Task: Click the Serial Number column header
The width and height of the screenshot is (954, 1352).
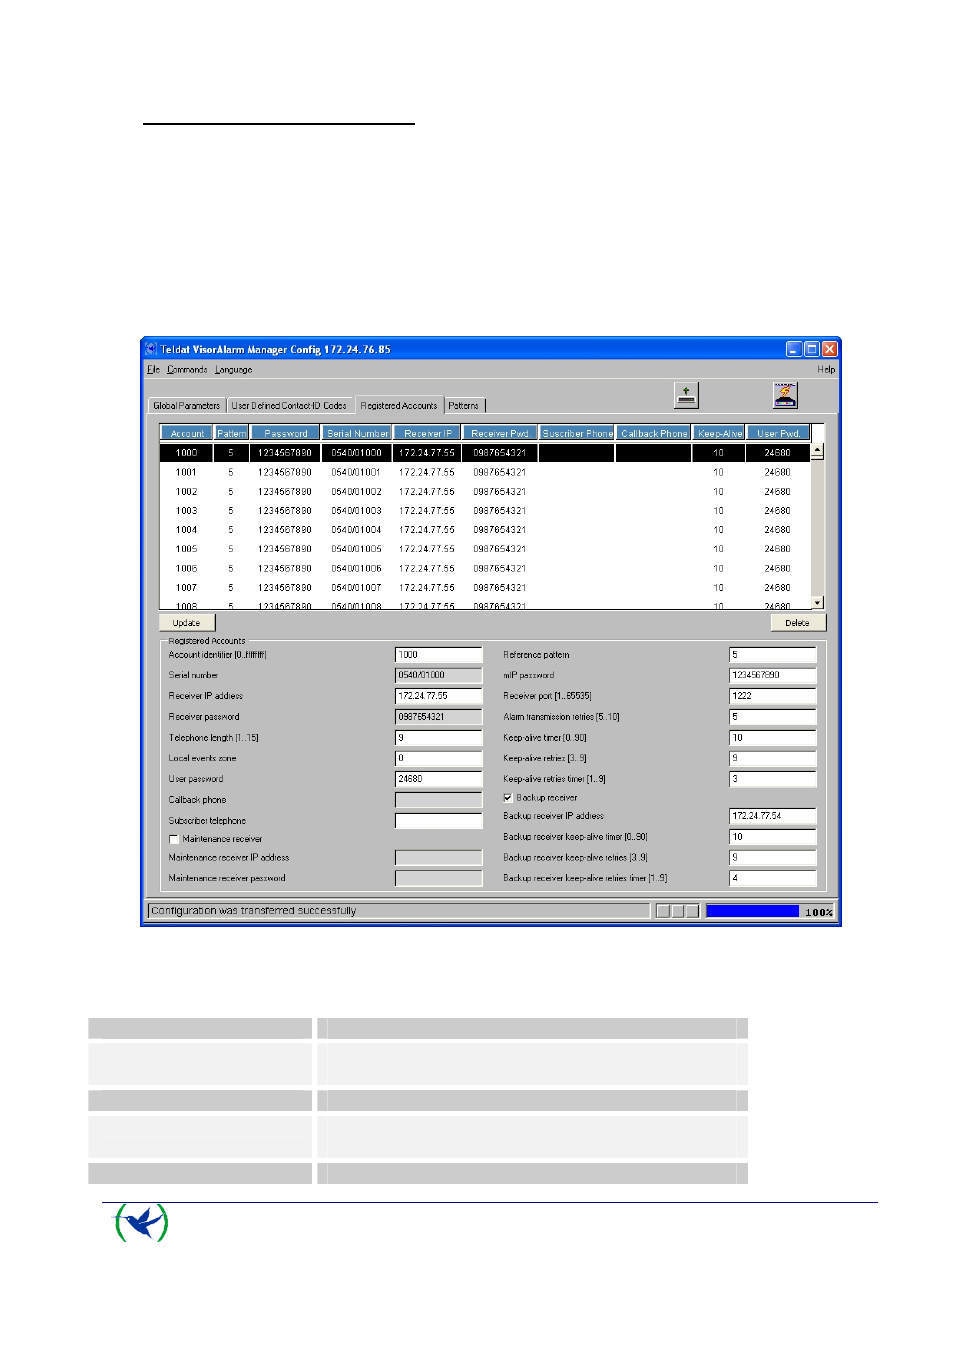Action: tap(357, 433)
